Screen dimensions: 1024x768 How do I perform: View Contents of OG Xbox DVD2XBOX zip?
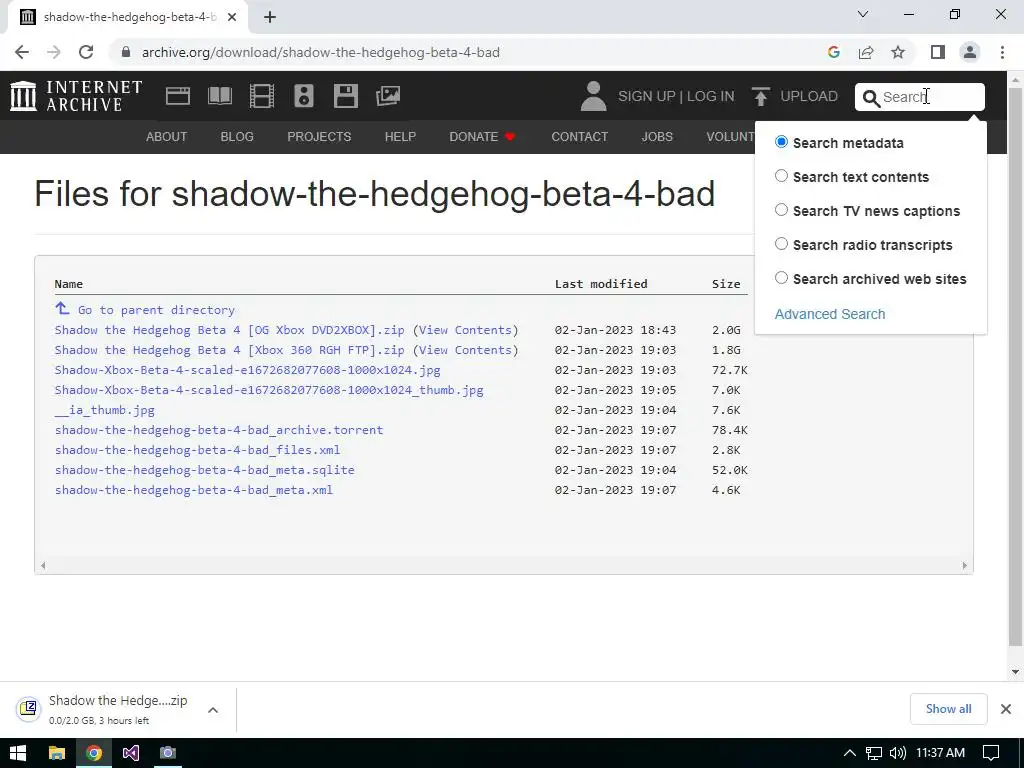[x=465, y=330]
